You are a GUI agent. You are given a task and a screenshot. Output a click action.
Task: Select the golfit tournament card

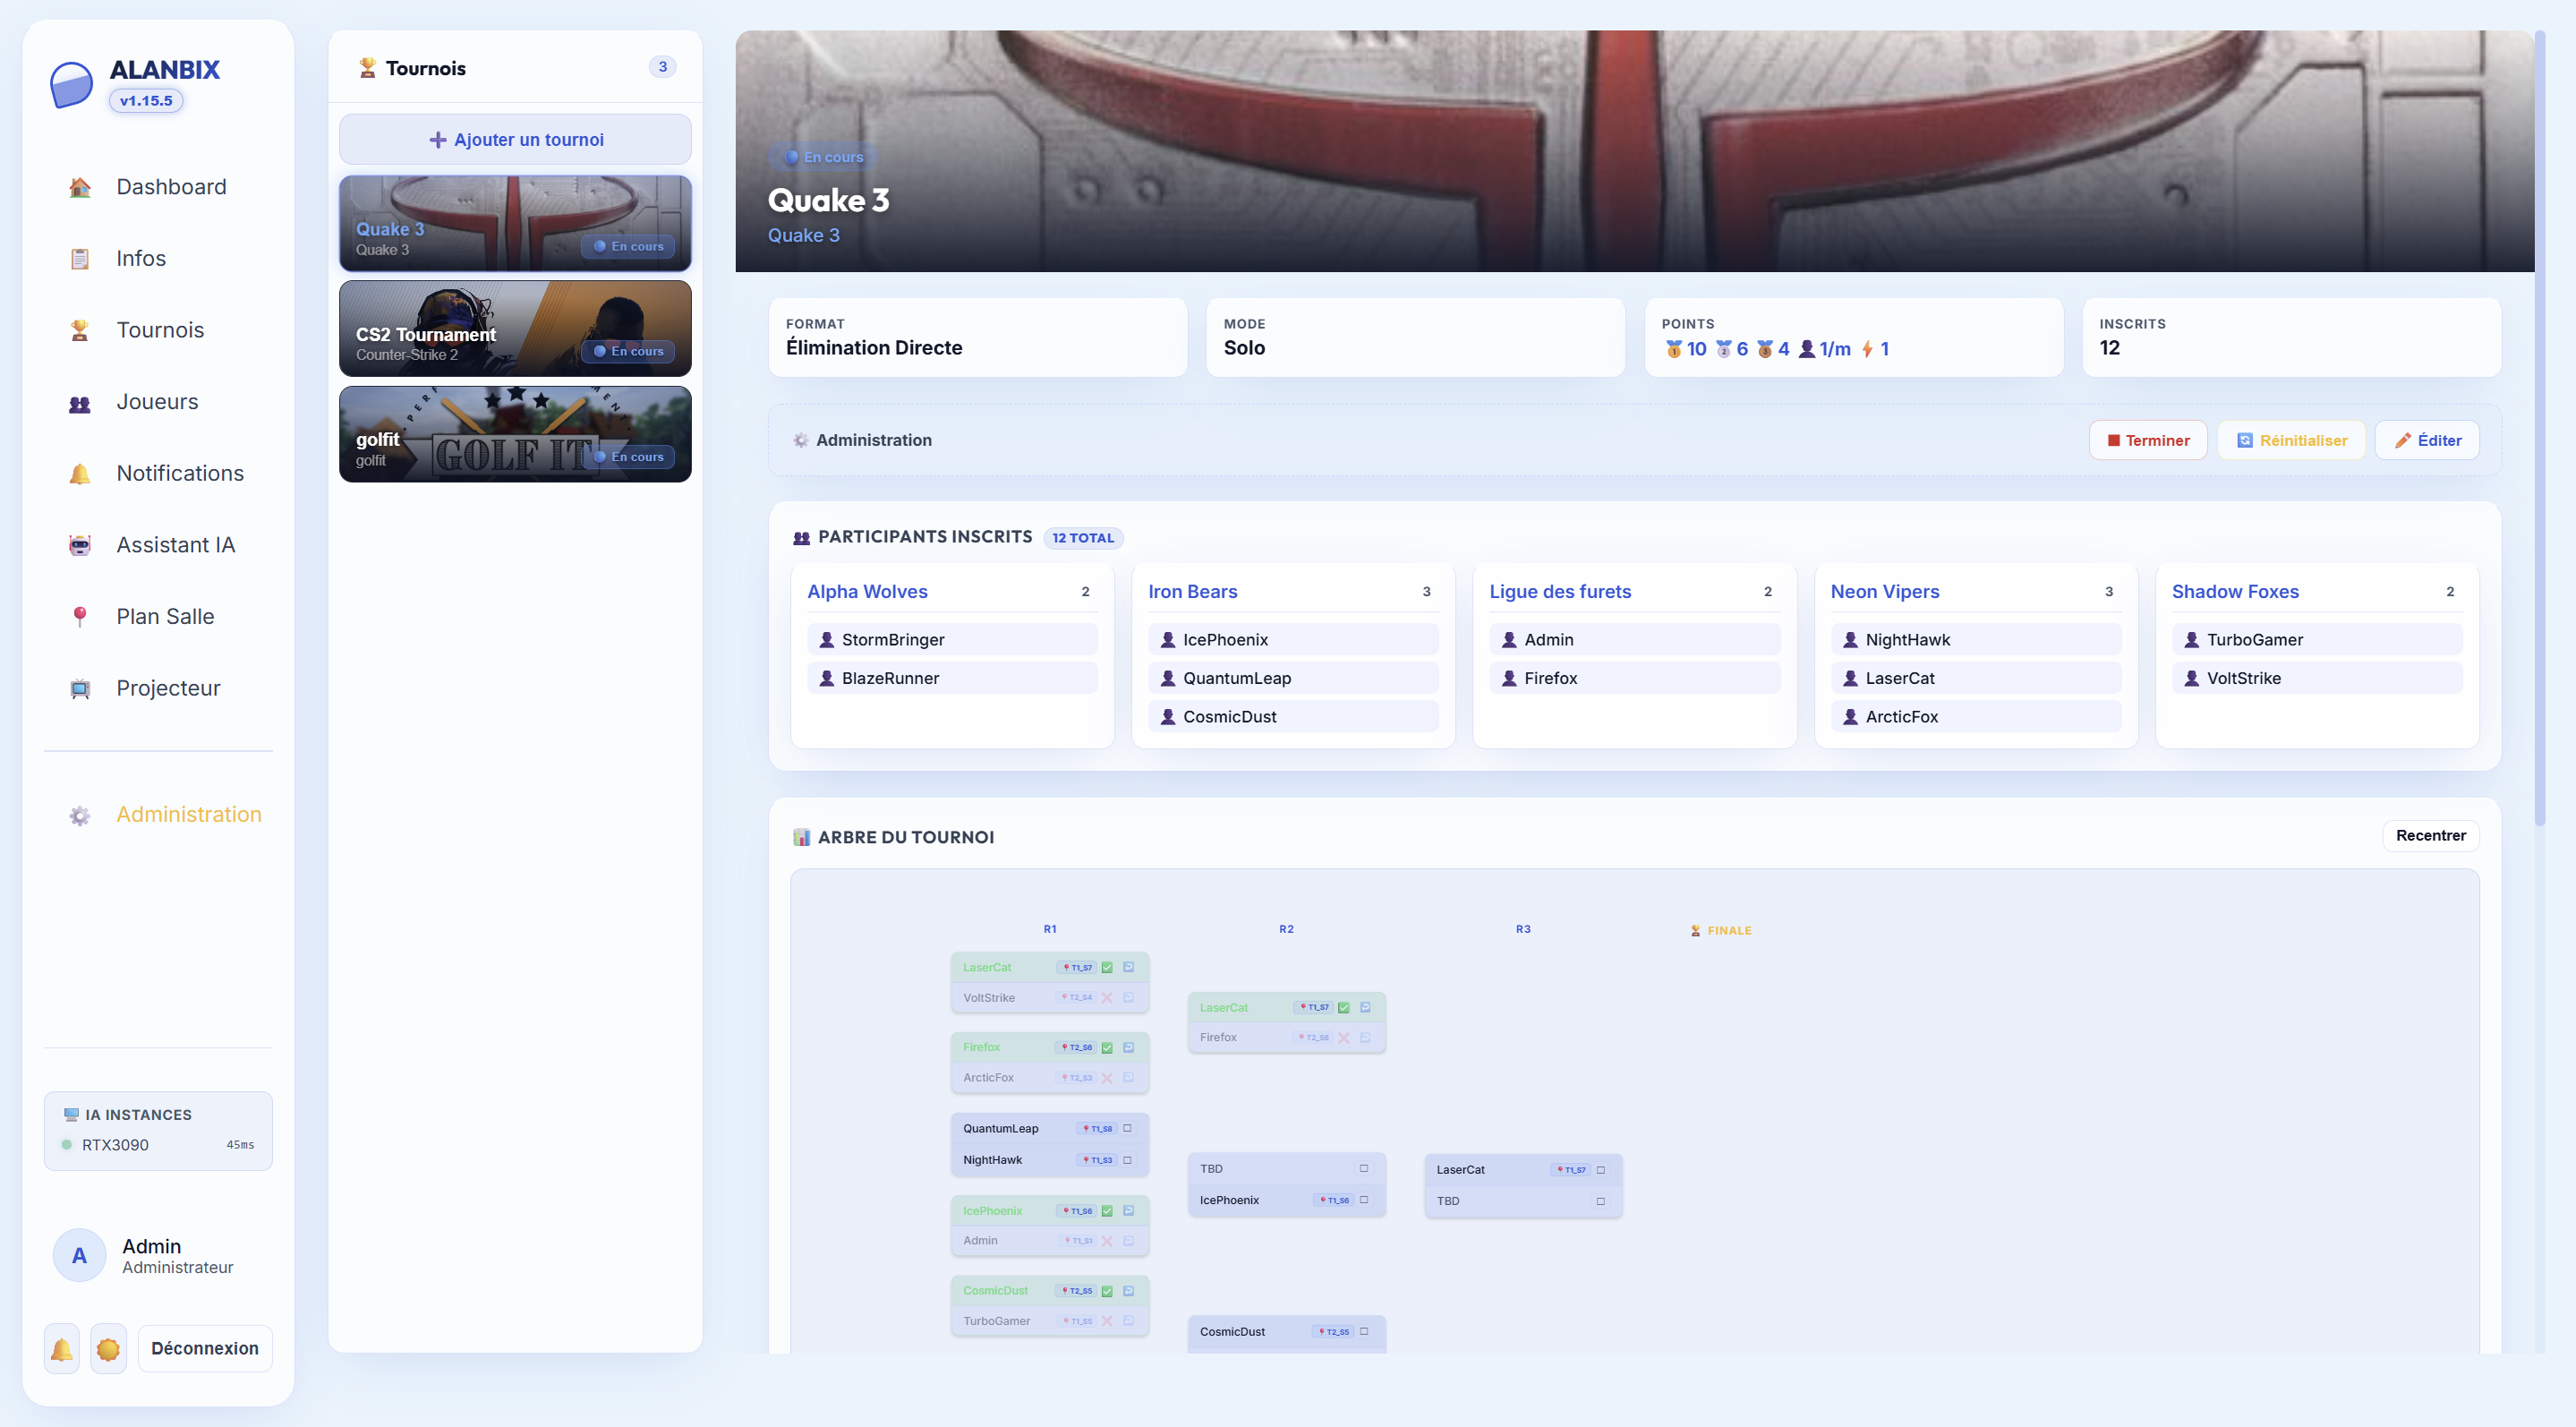click(x=515, y=434)
